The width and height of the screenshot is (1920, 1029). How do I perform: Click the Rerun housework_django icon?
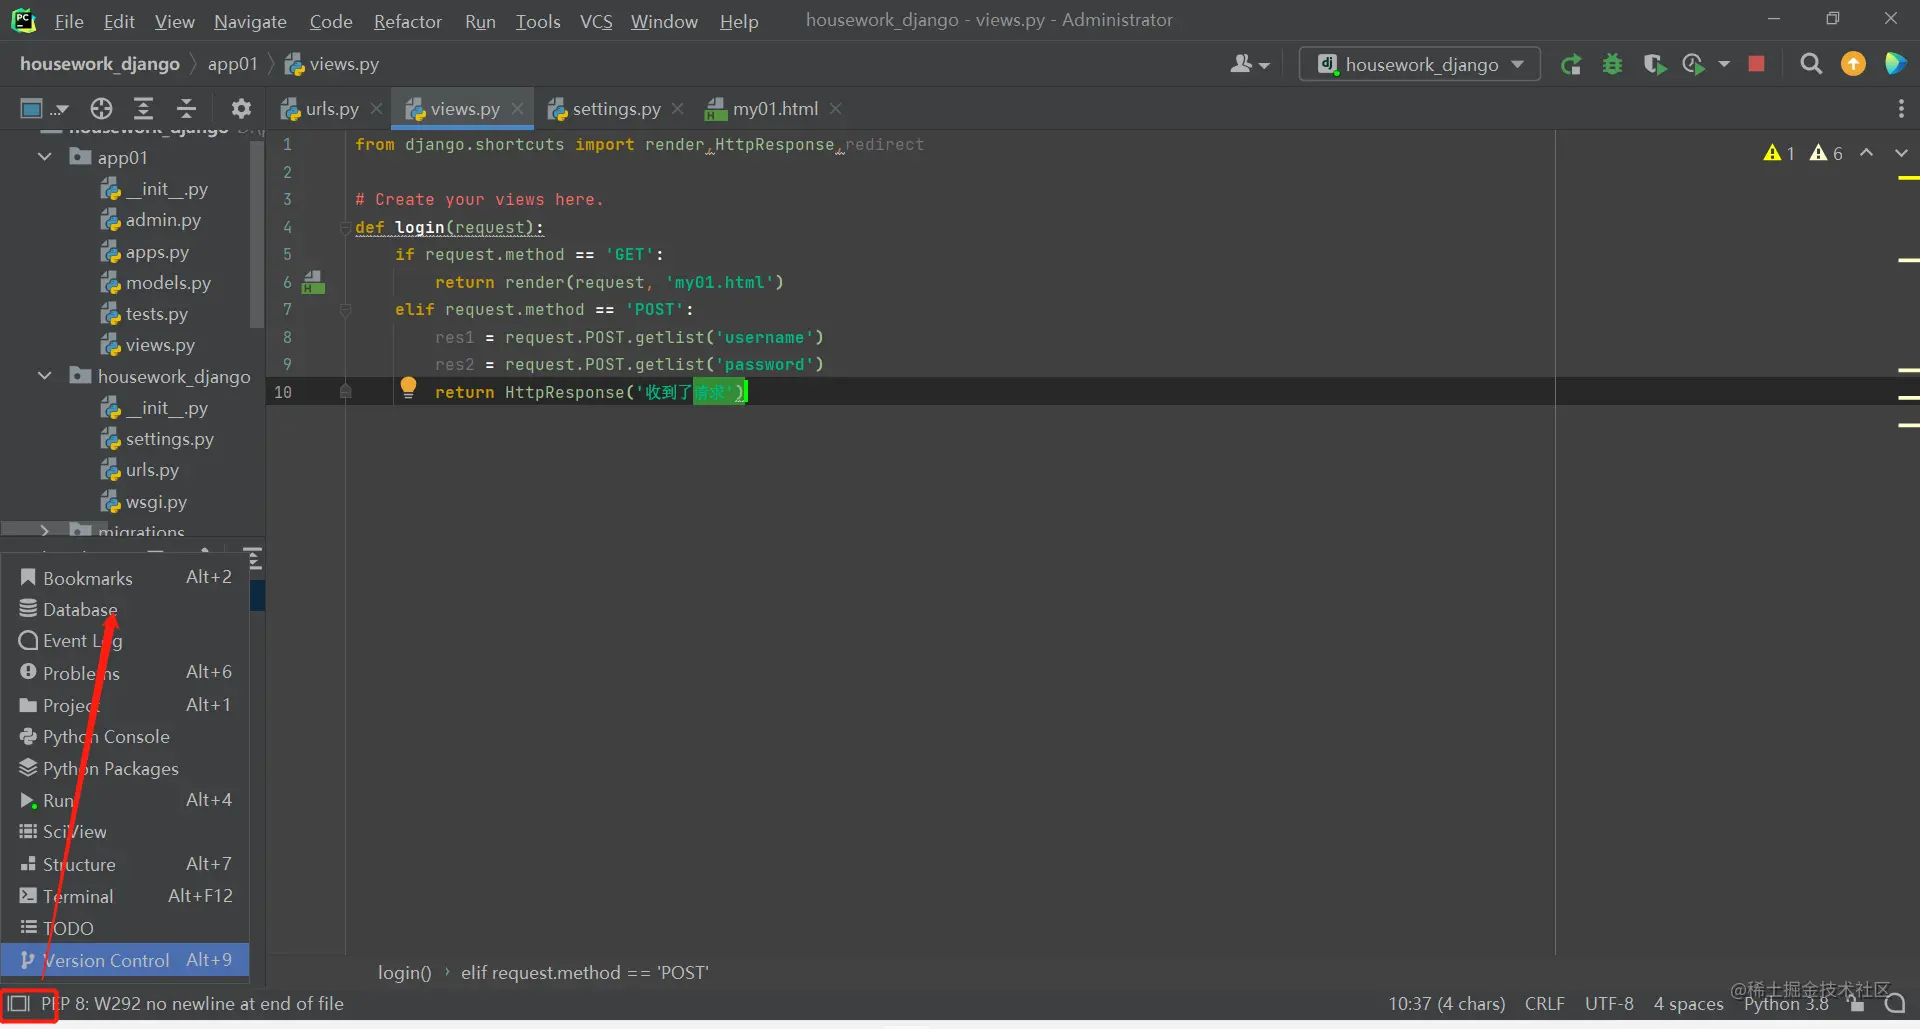click(x=1571, y=65)
